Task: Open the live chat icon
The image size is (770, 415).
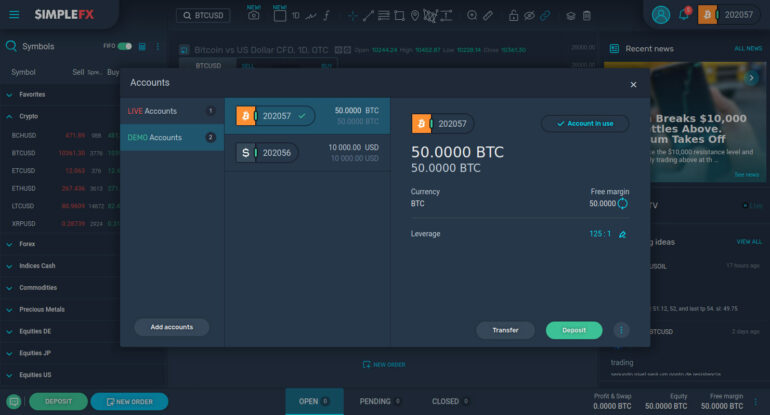Action: (14, 401)
